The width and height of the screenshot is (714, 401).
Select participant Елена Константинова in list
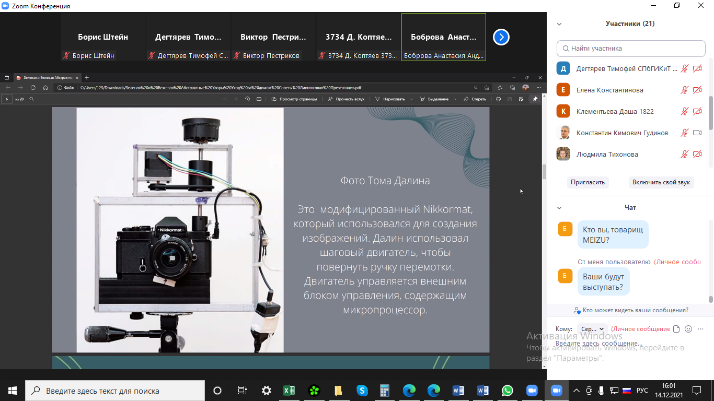click(630, 90)
